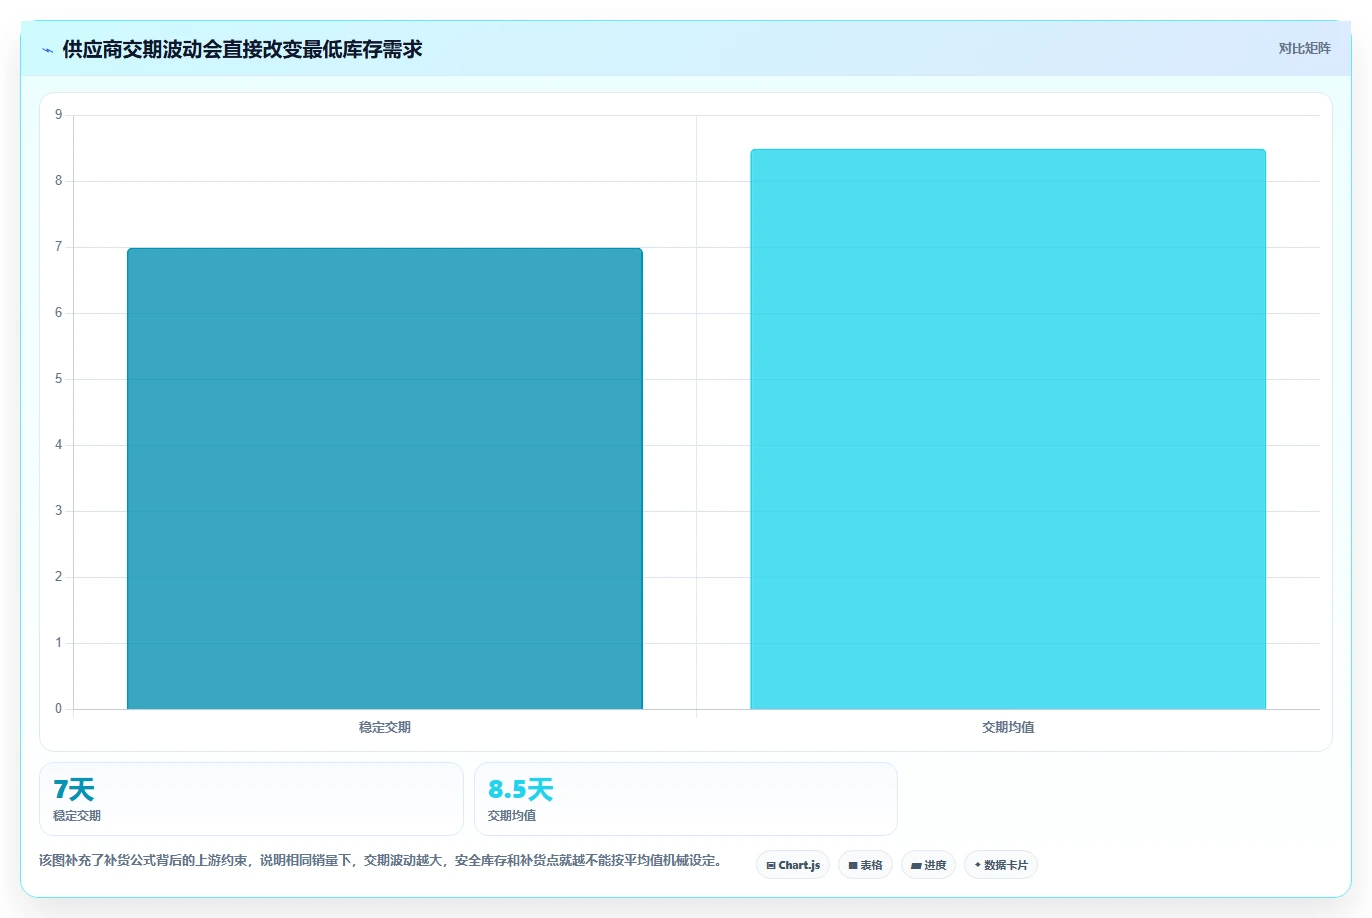This screenshot has width=1372, height=918.
Task: Click the y-axis value 5
Action: click(x=58, y=379)
